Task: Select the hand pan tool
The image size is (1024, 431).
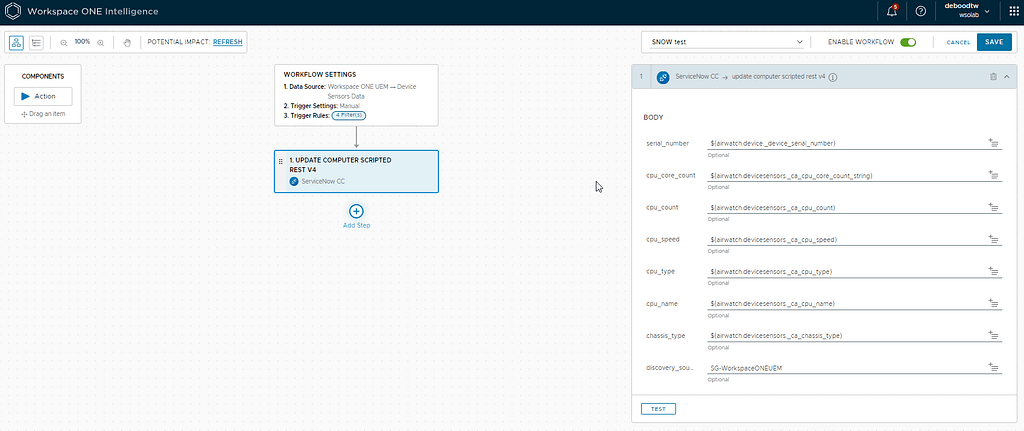Action: click(126, 43)
